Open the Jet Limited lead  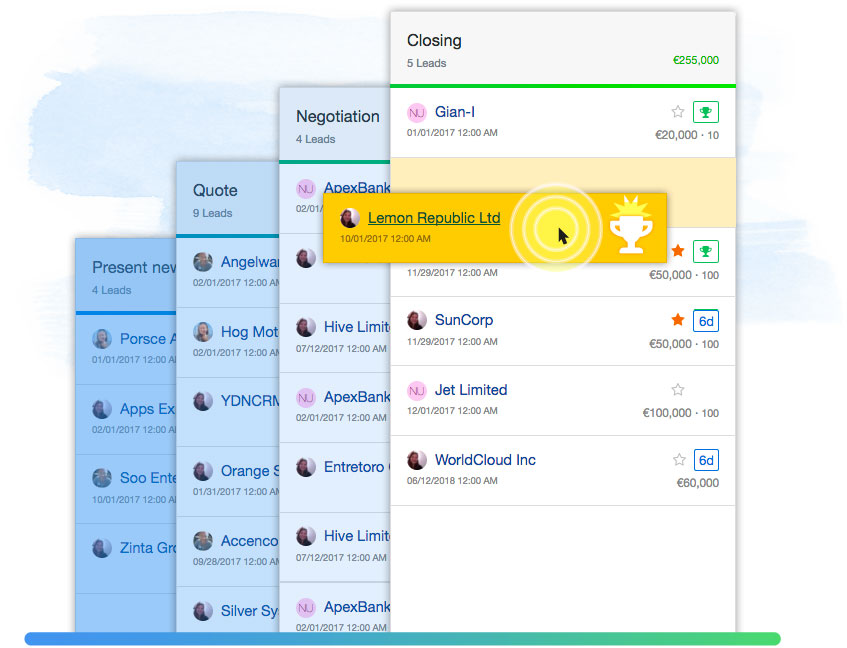470,390
